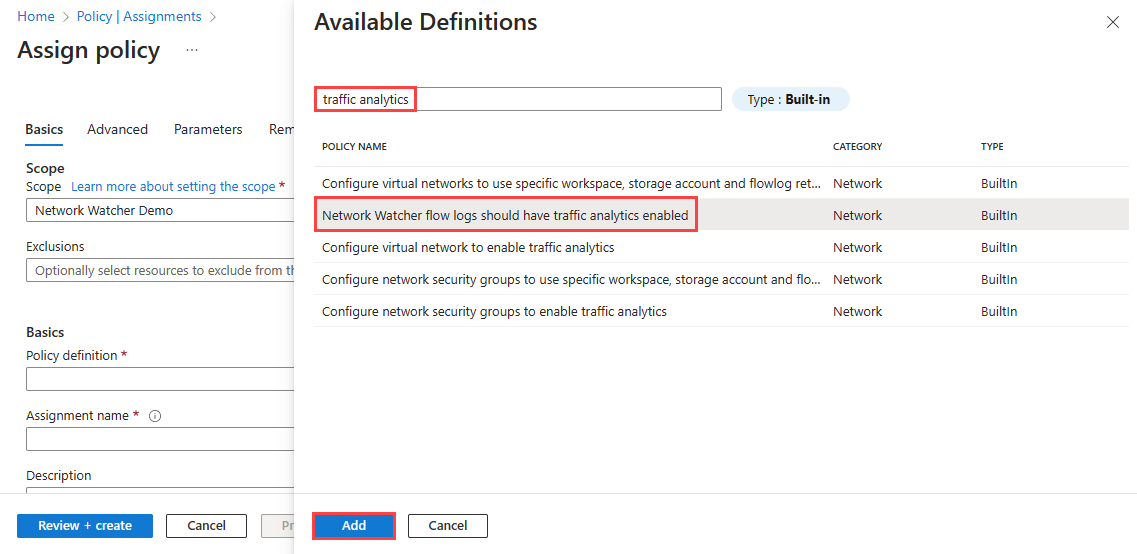Click the Review + create button
The image size is (1137, 554).
pos(85,526)
